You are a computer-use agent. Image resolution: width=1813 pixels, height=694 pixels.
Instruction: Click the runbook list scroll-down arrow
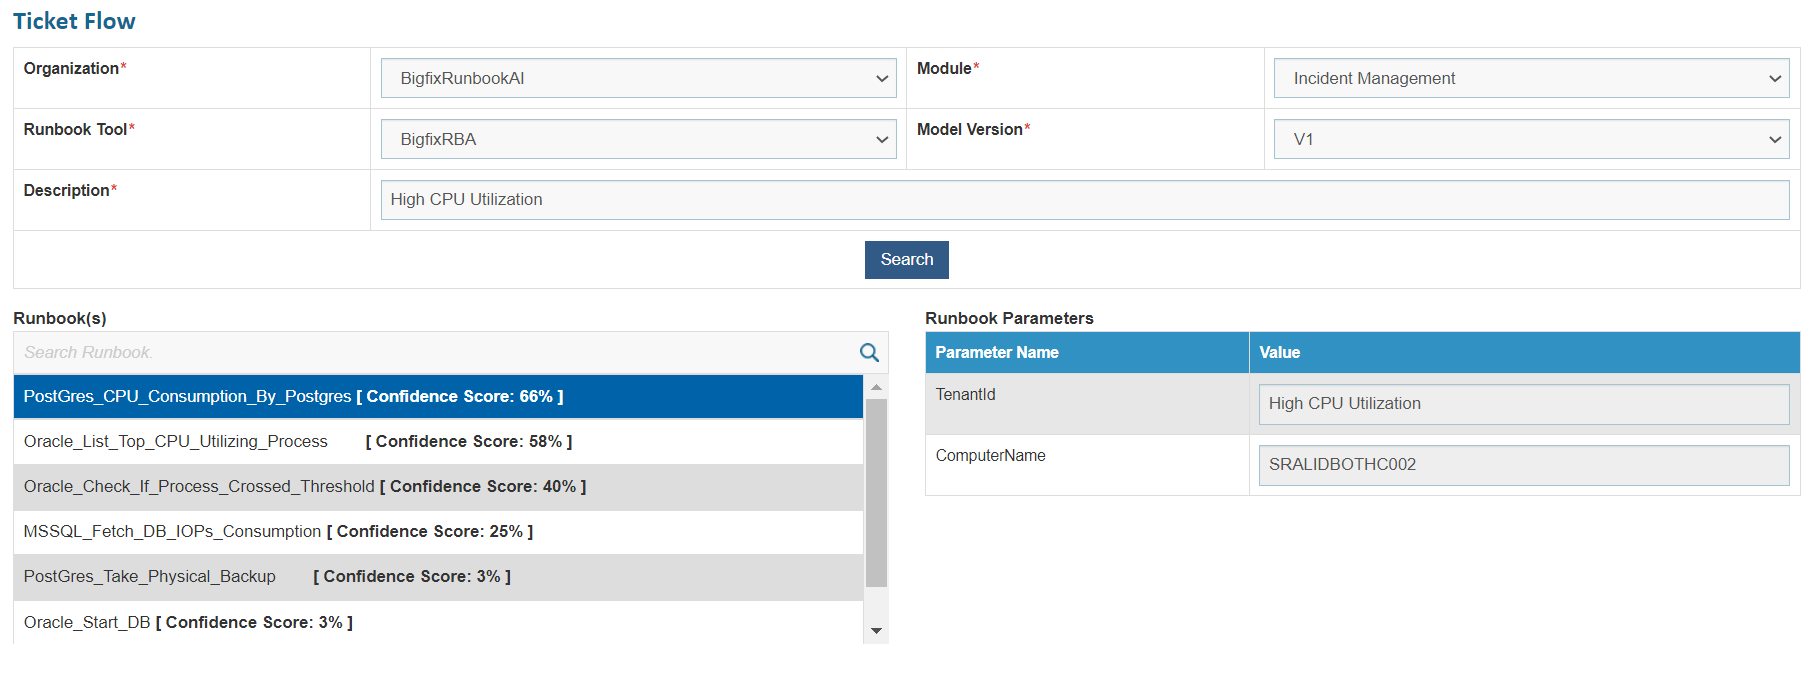876,630
